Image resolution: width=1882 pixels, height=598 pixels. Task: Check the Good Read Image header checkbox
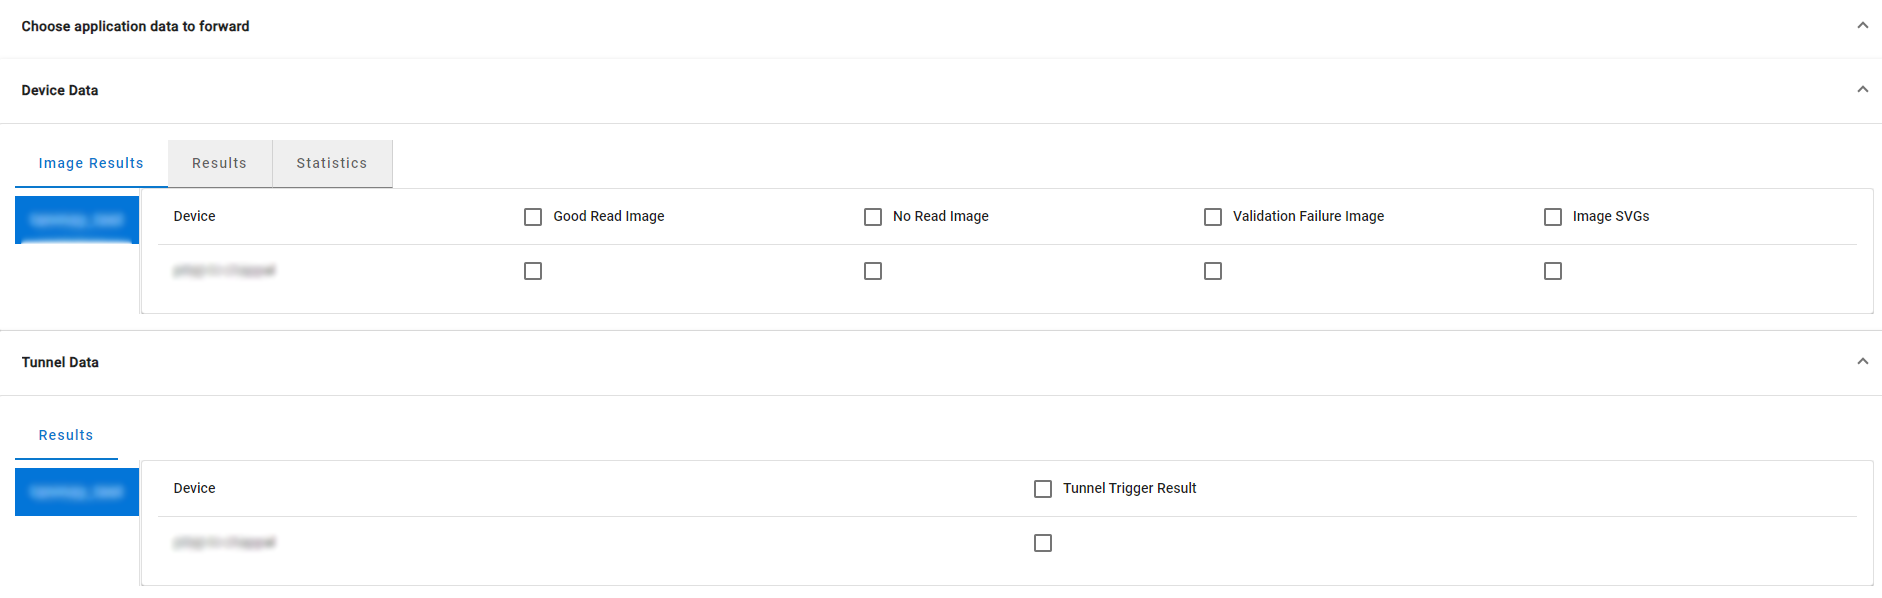[x=533, y=217]
